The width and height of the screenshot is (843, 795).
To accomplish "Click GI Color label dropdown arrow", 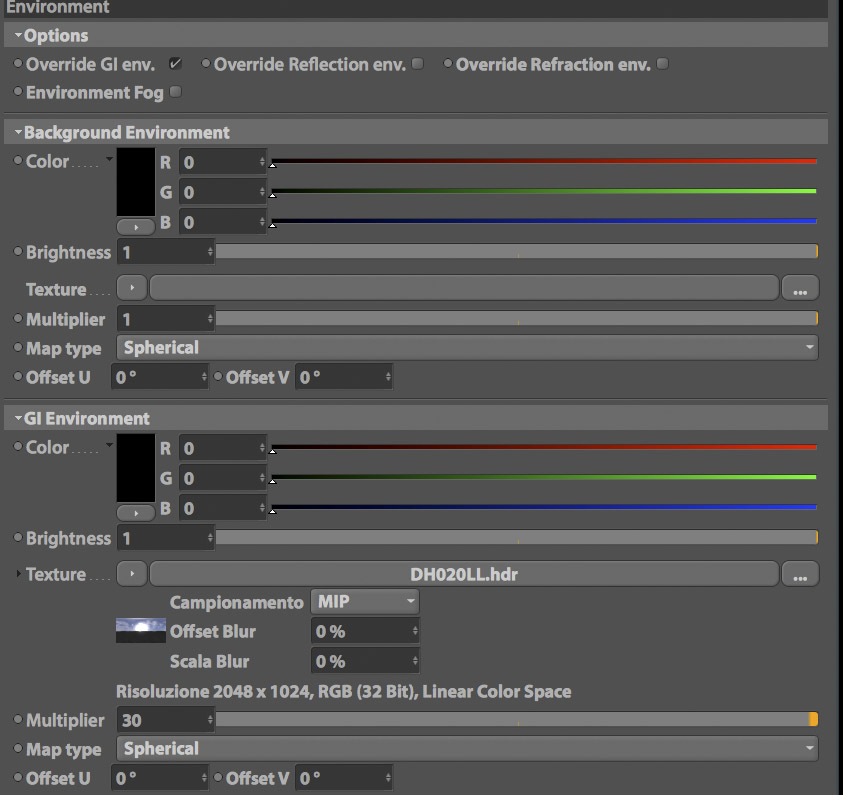I will click(x=109, y=445).
